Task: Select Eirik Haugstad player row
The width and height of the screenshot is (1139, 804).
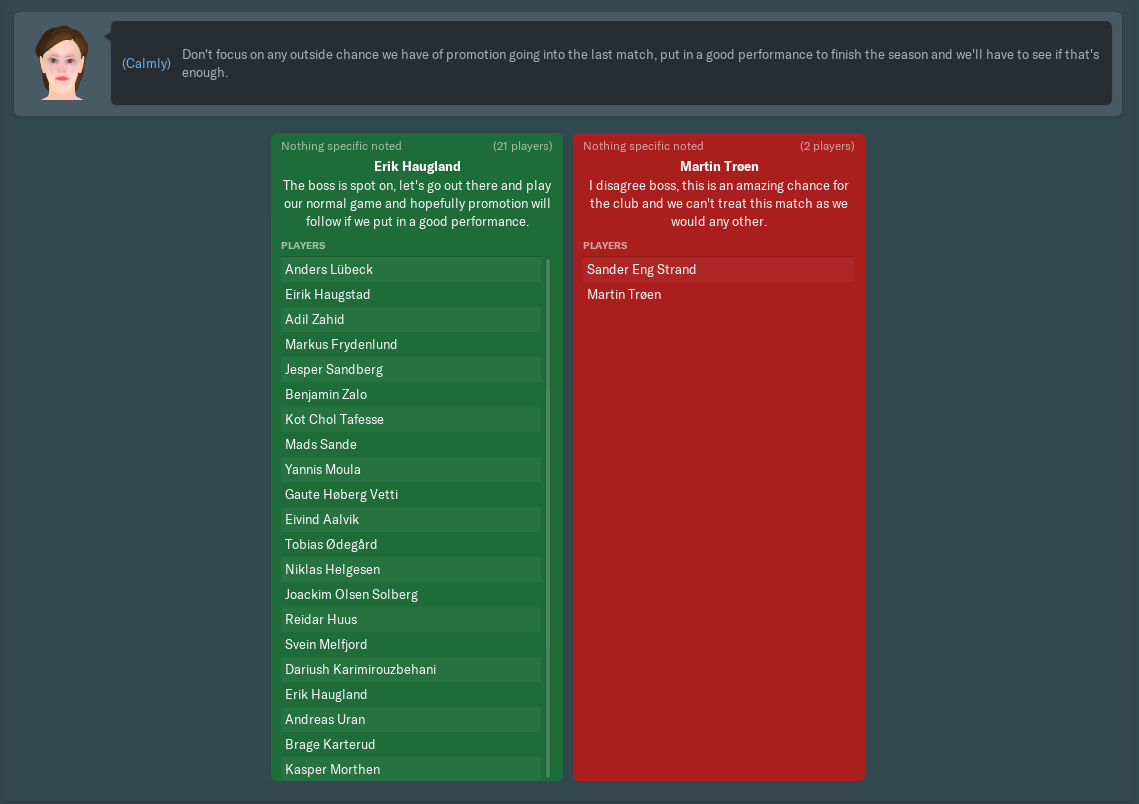Action: (x=328, y=295)
